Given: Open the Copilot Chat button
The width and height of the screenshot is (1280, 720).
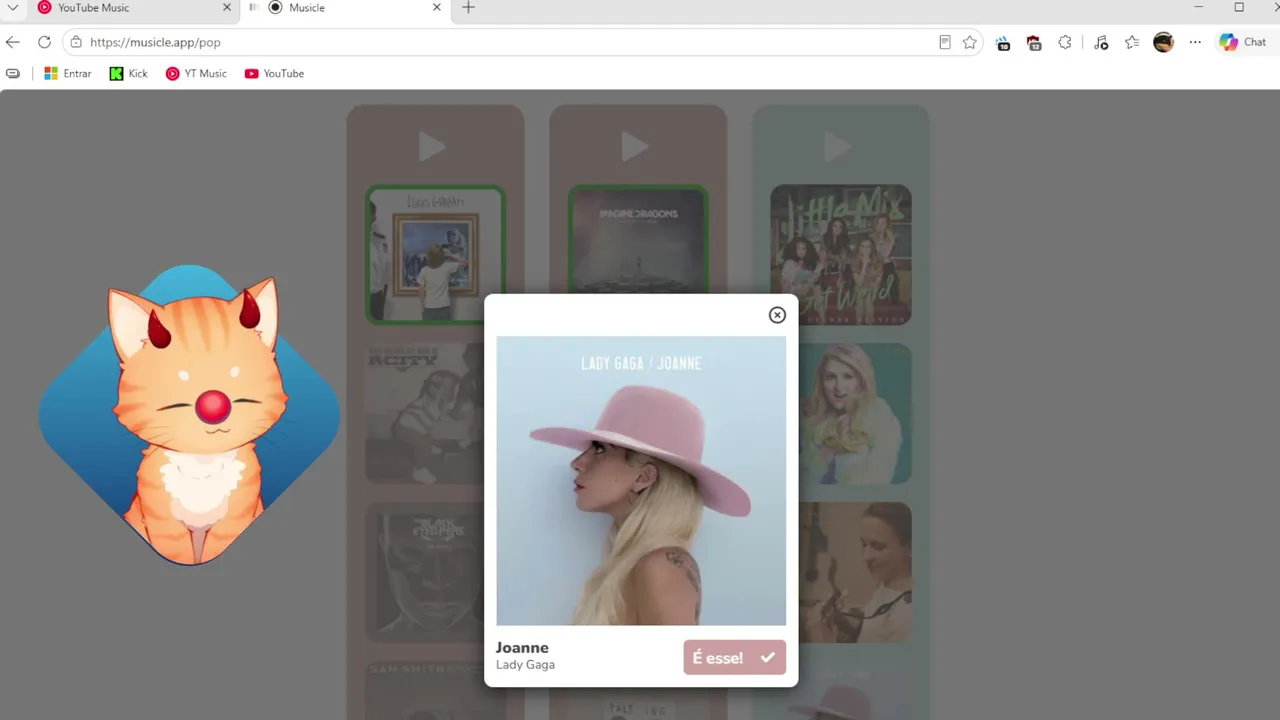Looking at the screenshot, I should (1242, 42).
